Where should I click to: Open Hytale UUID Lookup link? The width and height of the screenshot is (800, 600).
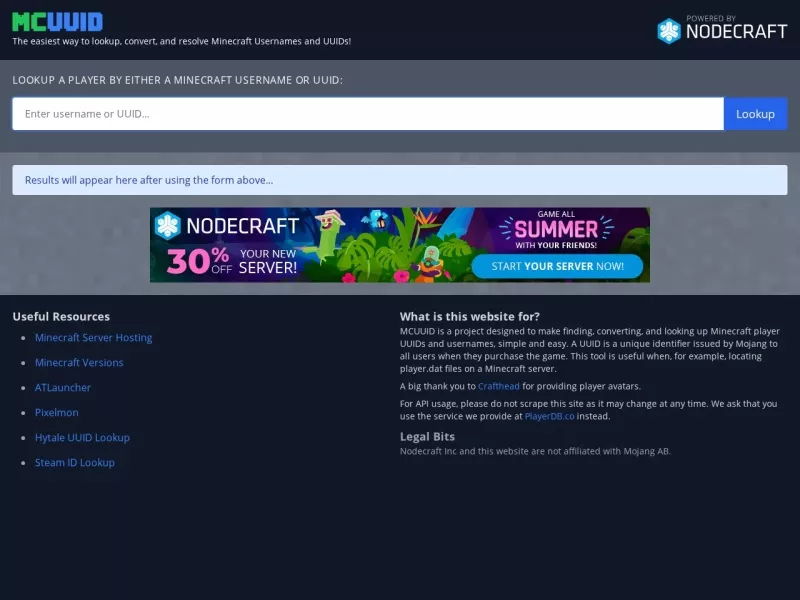pos(82,438)
